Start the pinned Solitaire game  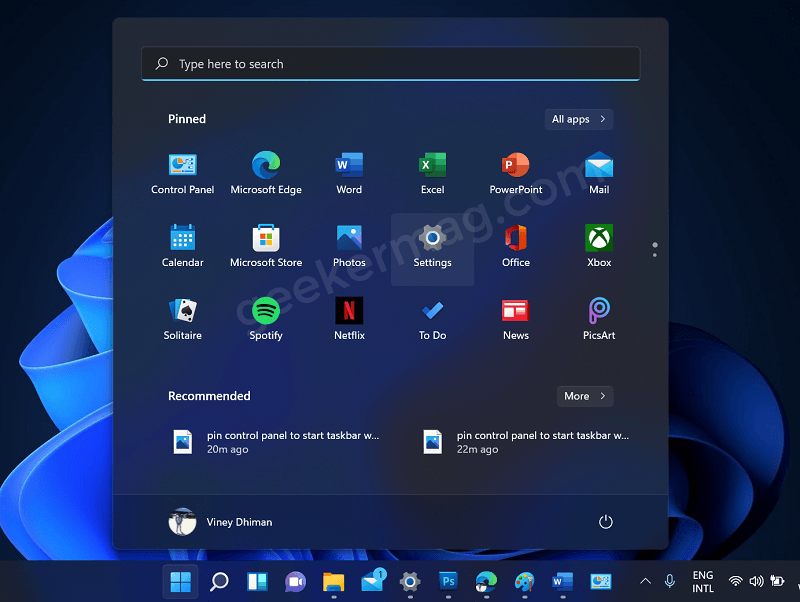pos(183,320)
